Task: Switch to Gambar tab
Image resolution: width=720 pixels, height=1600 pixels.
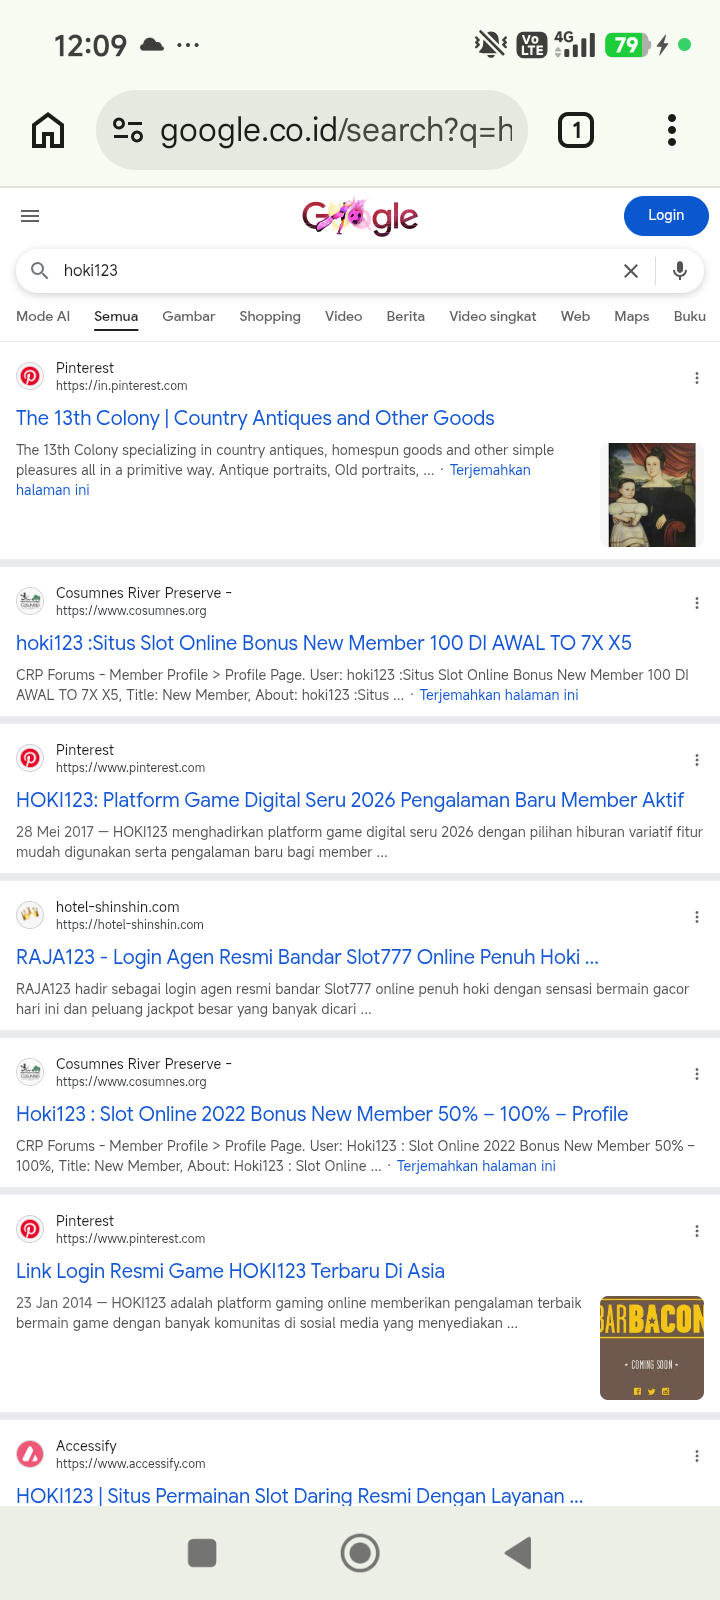Action: click(188, 316)
